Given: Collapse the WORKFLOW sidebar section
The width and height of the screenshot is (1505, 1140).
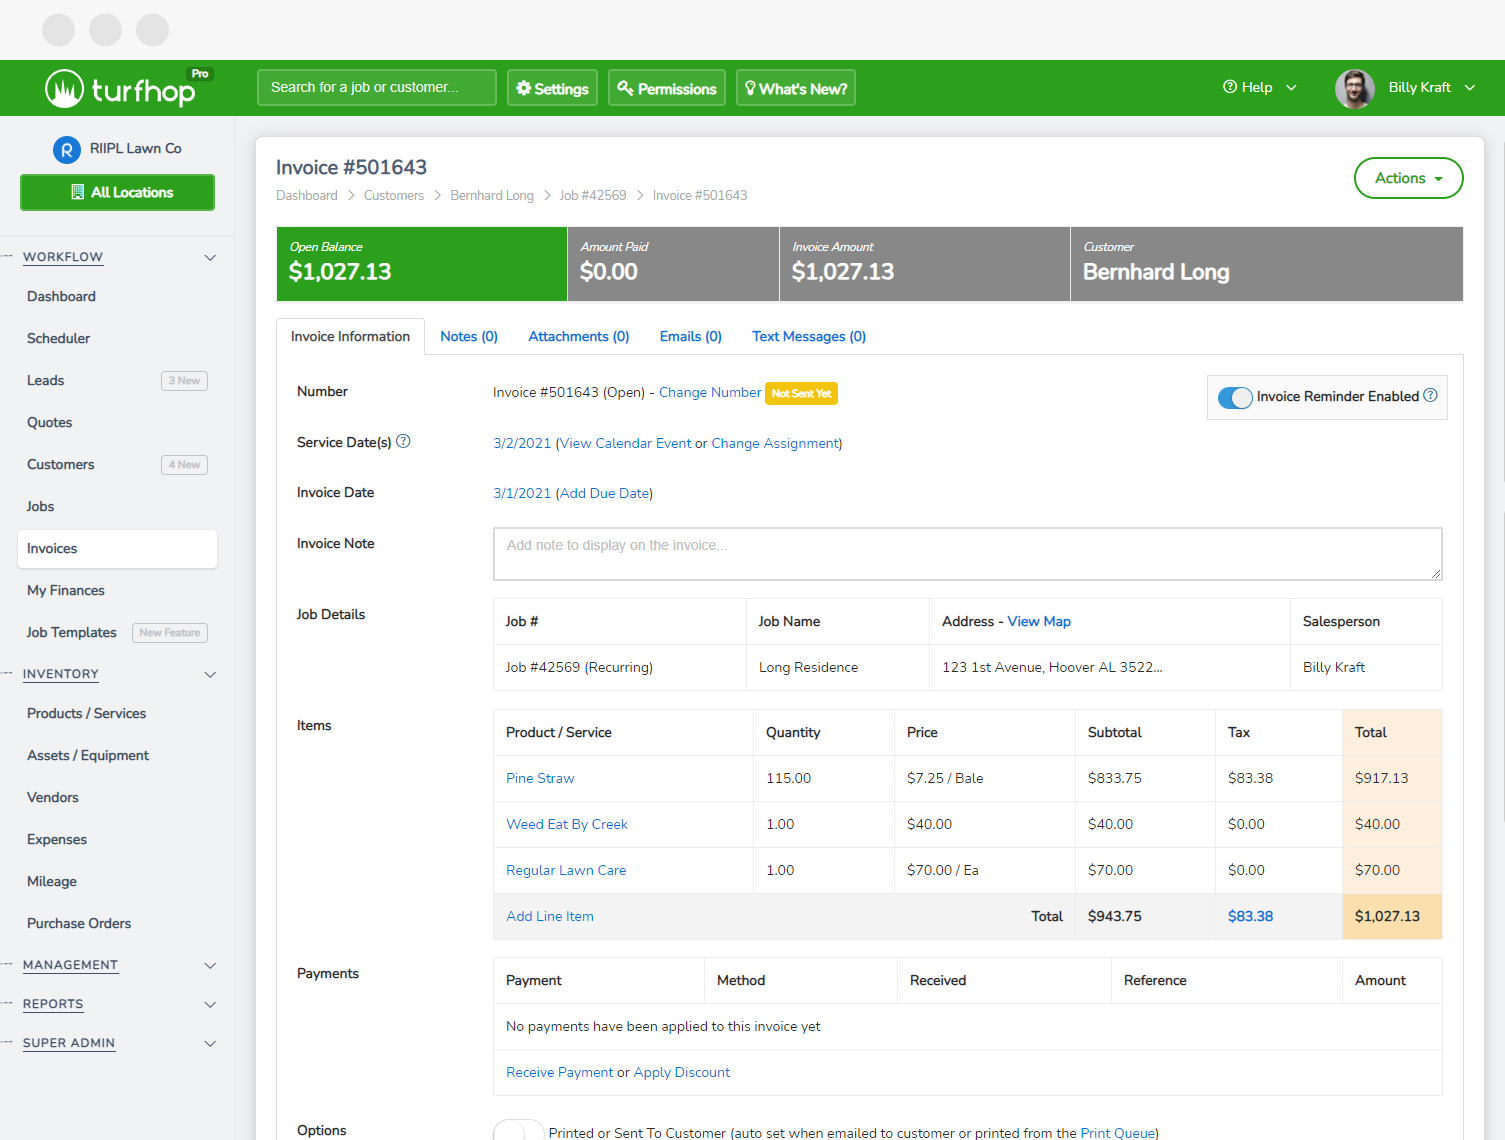Looking at the screenshot, I should pos(210,257).
